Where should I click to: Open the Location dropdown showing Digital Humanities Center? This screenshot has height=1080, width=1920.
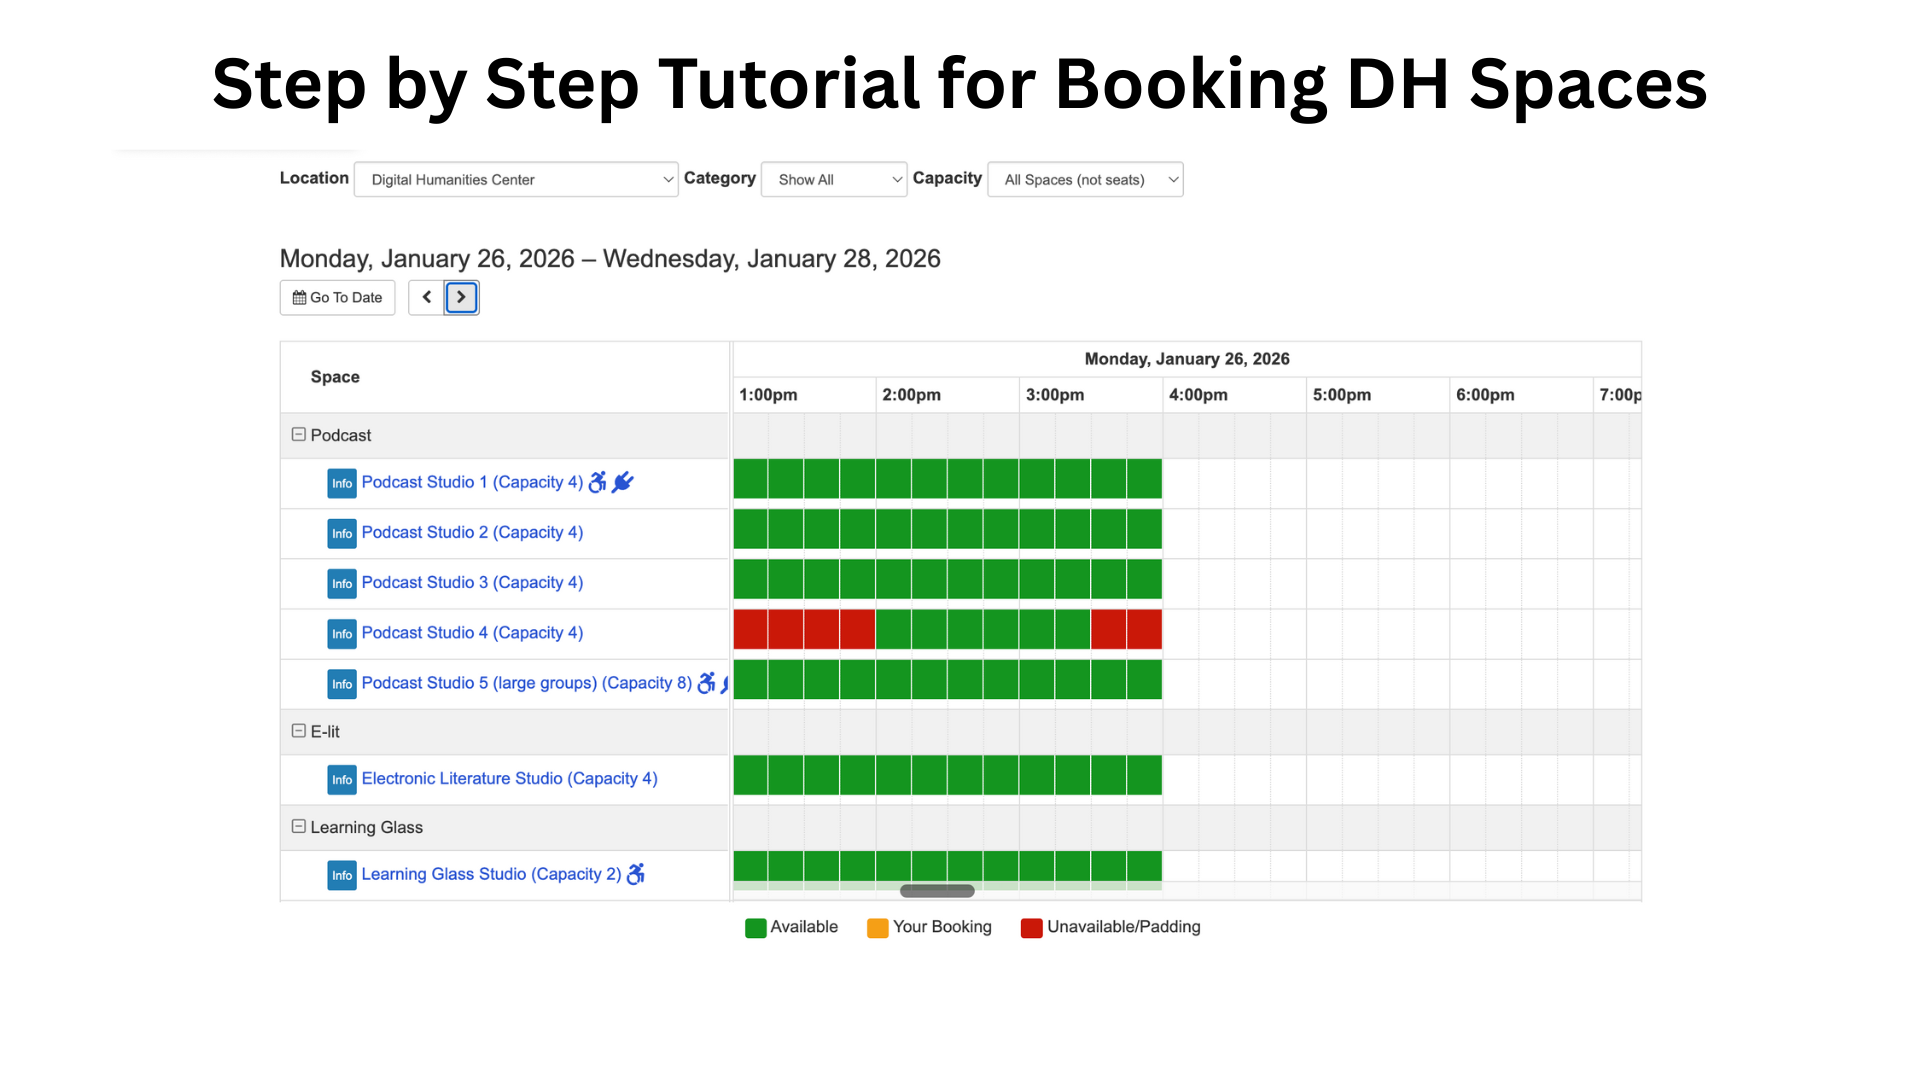click(x=515, y=179)
